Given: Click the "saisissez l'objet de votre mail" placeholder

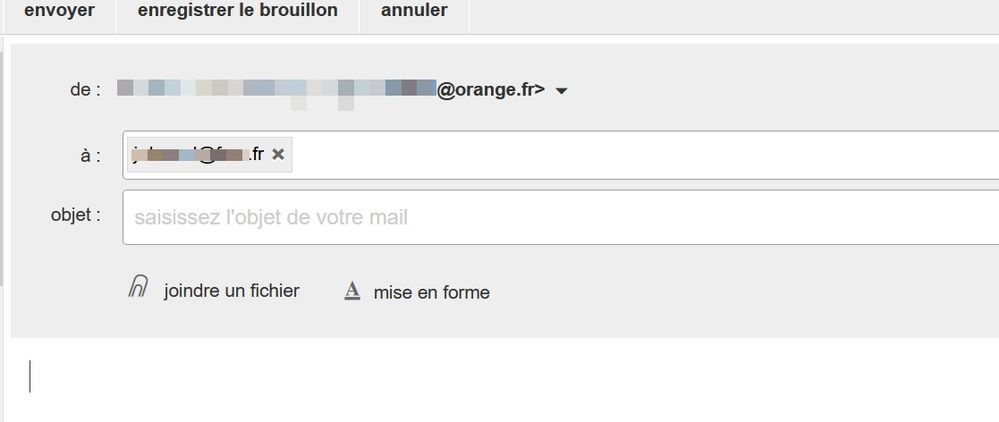Looking at the screenshot, I should (271, 217).
